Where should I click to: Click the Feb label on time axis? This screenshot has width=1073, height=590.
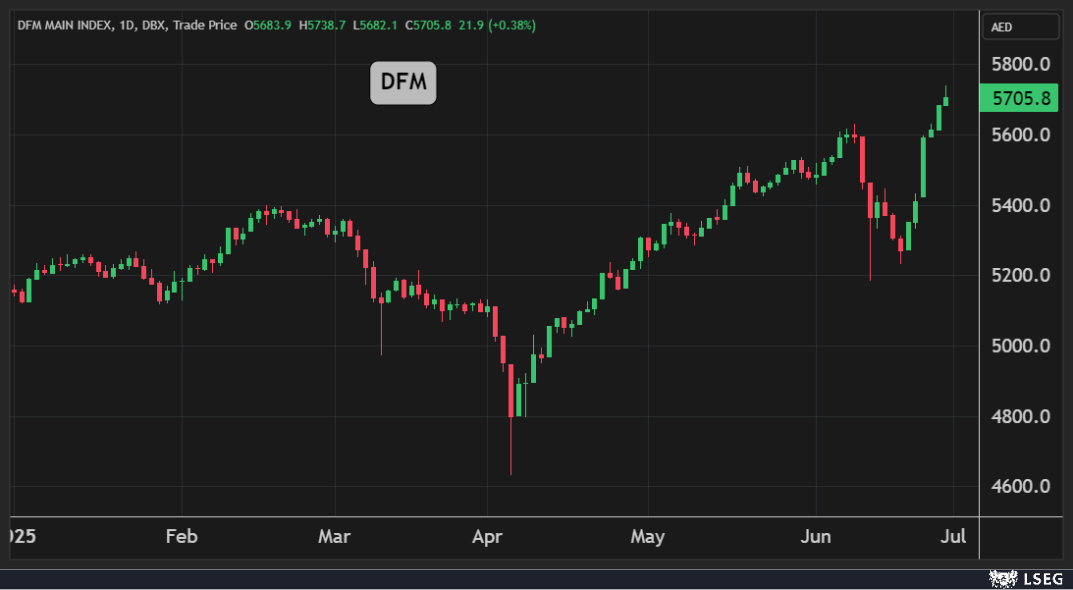pyautogui.click(x=181, y=537)
